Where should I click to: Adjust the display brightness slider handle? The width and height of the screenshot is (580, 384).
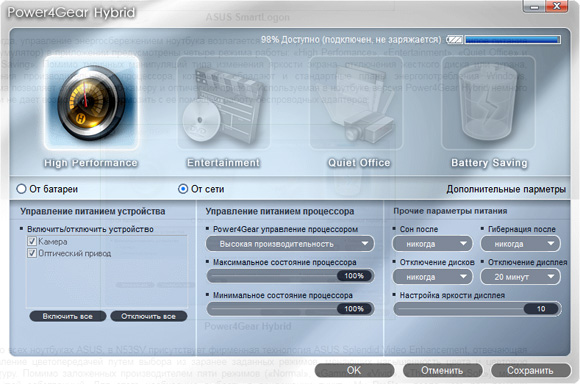point(541,309)
